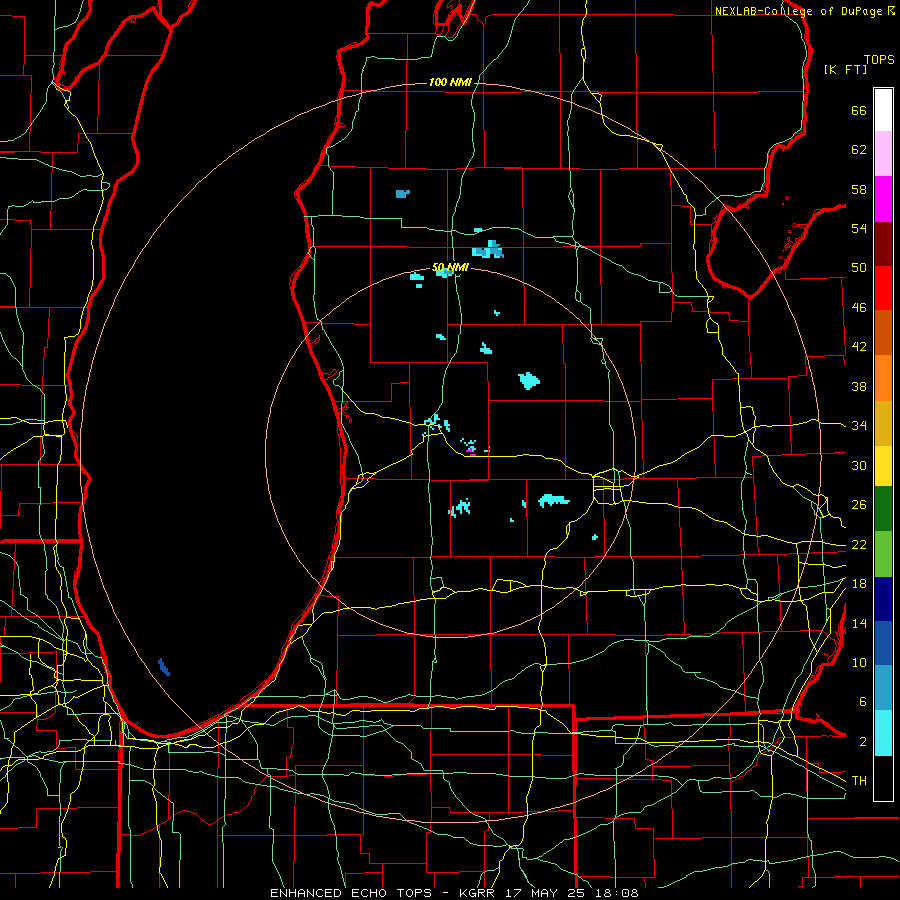This screenshot has width=900, height=900.
Task: Click the white color swatch above legend value 66
Action: 883,110
